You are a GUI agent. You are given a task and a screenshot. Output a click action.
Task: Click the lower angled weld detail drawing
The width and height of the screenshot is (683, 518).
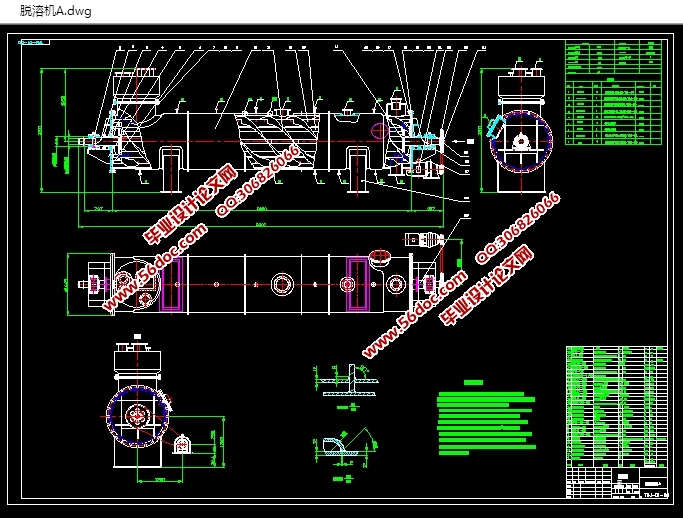[343, 445]
